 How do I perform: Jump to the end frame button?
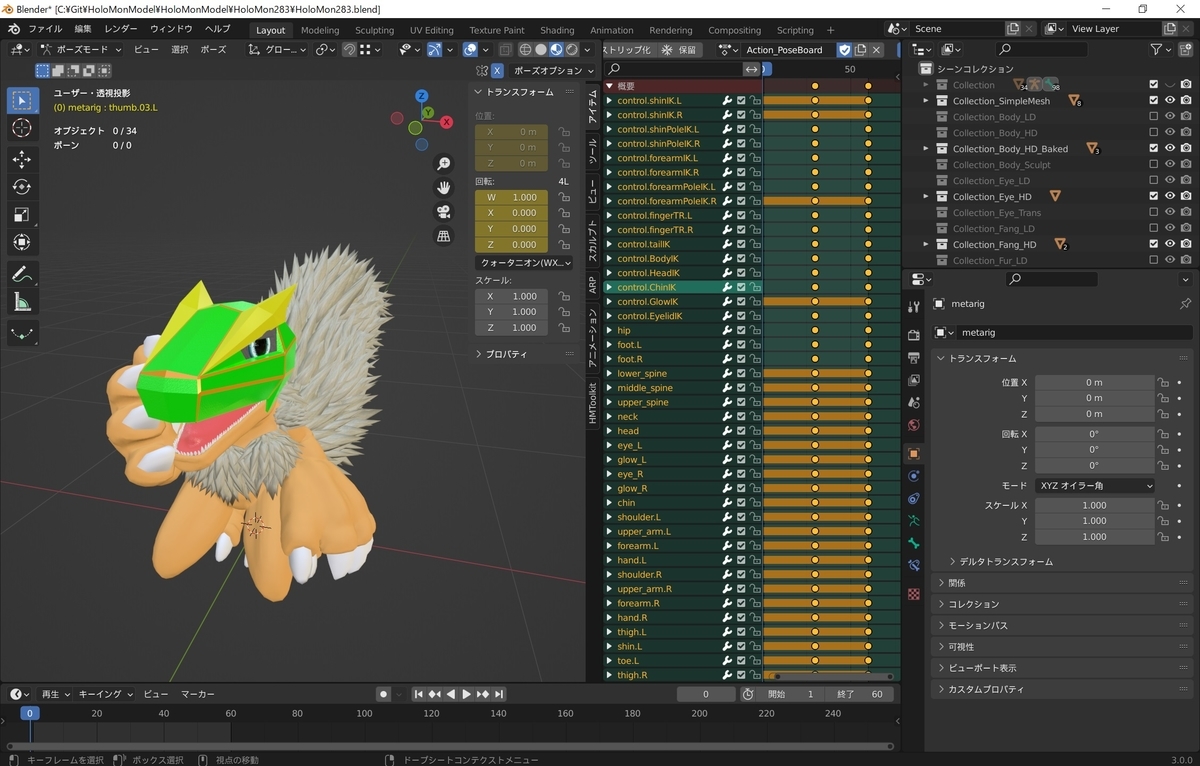pos(498,694)
